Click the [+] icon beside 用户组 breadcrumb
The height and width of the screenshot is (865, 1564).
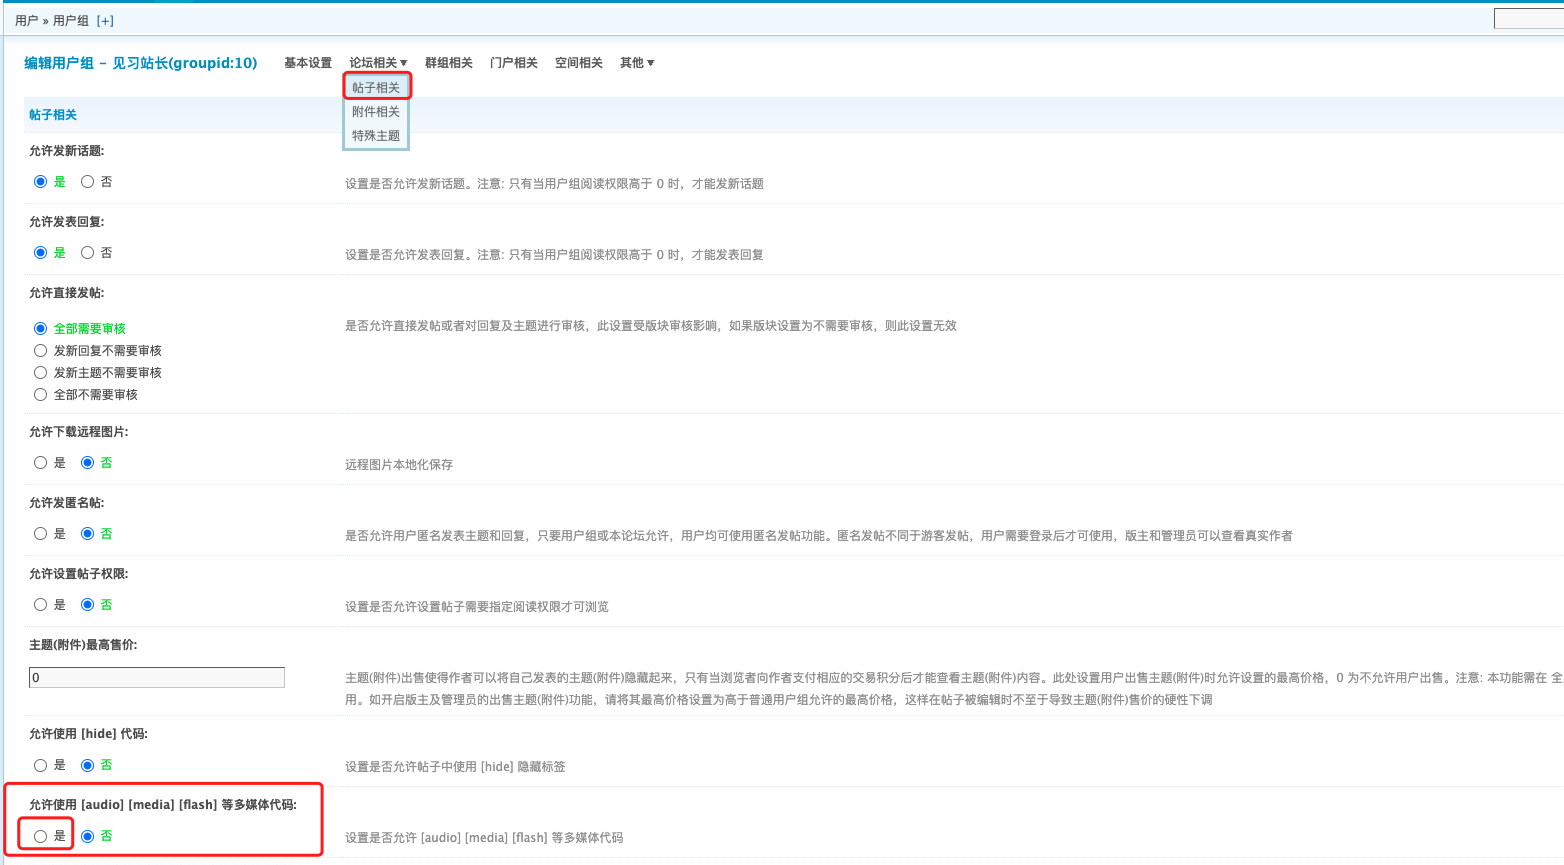105,21
